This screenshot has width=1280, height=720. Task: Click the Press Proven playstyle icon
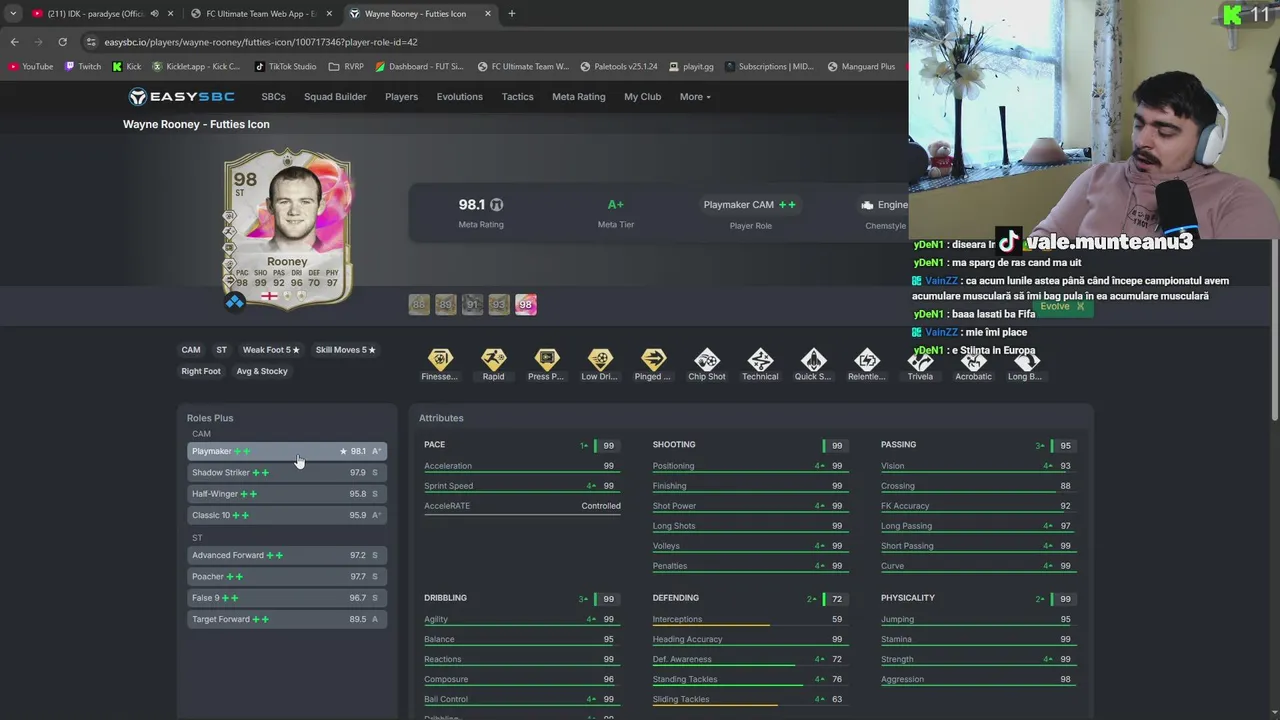click(x=546, y=359)
